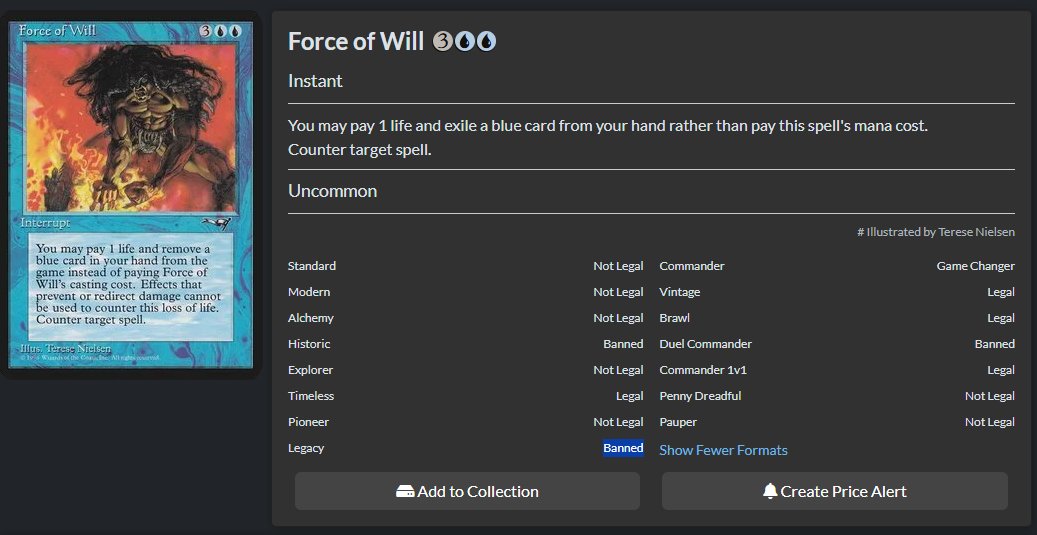Click the Not Legal status next to Pioneer
Viewport: 1037px width, 535px height.
[x=618, y=422]
